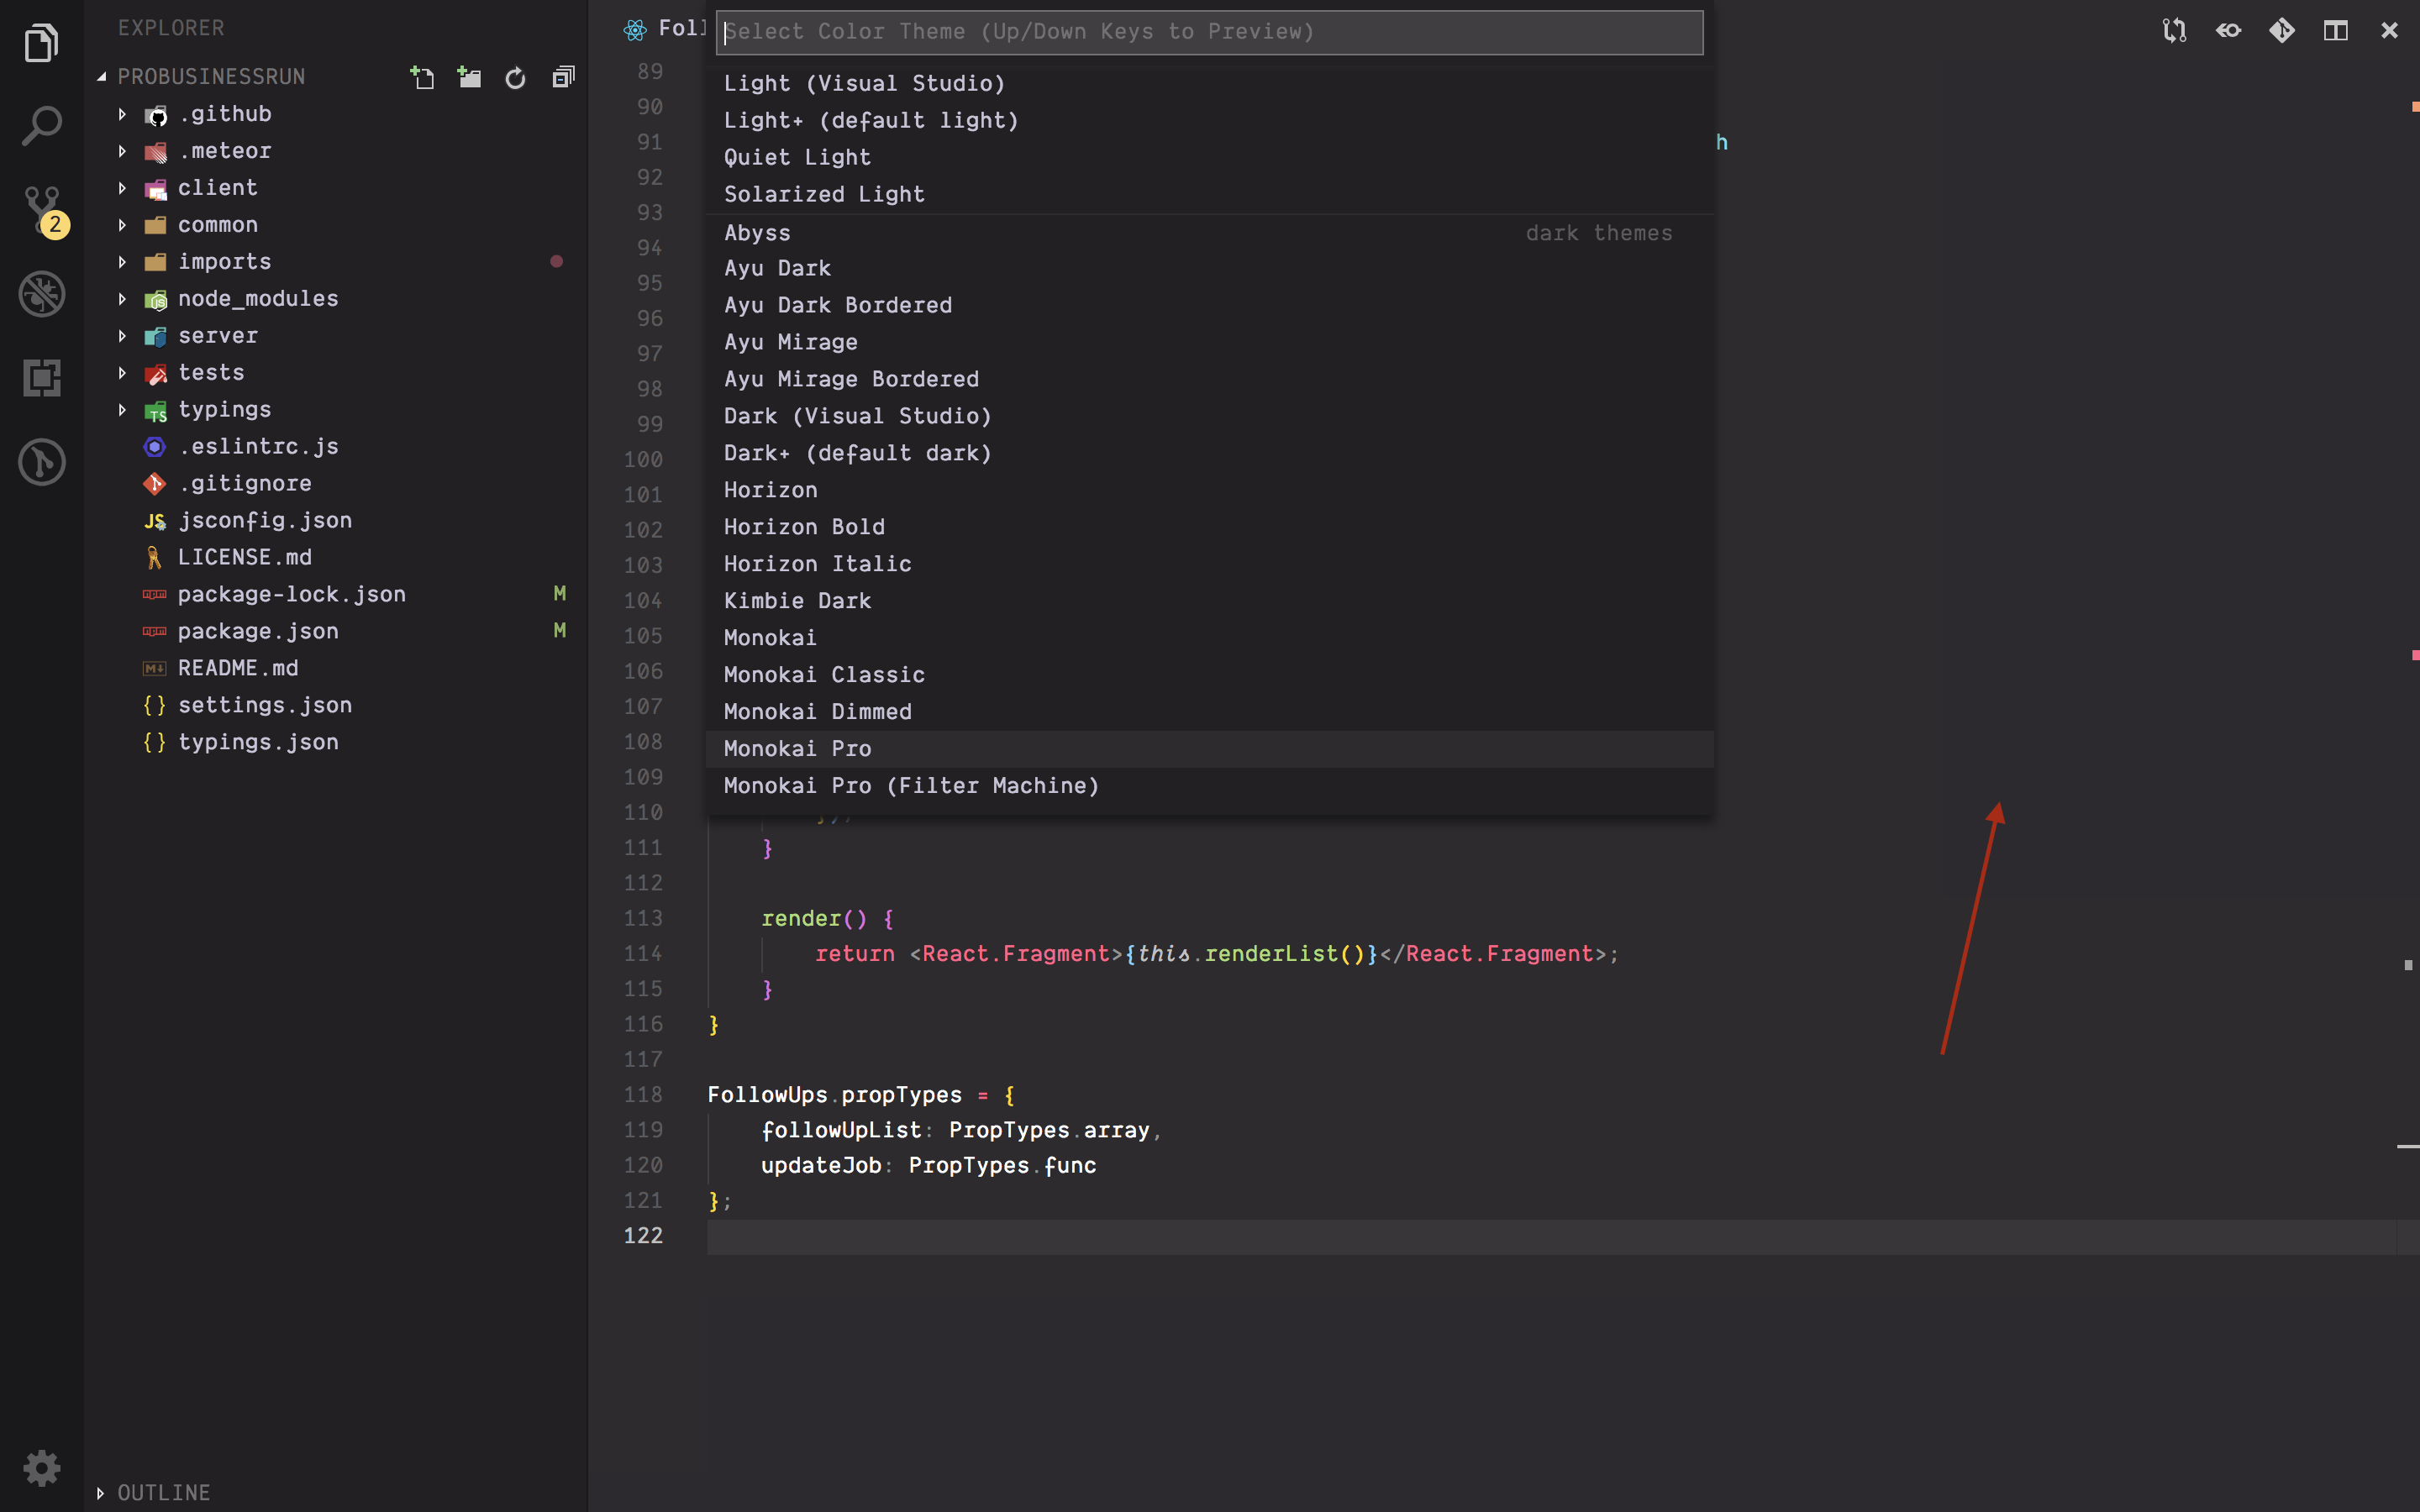Open the Extensions panel
2420x1512 pixels.
point(41,377)
